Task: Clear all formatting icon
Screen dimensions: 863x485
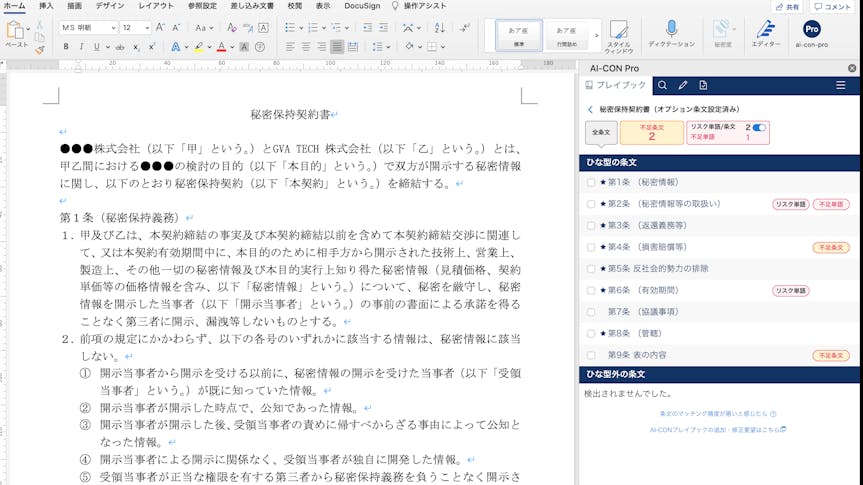Action: [x=232, y=28]
